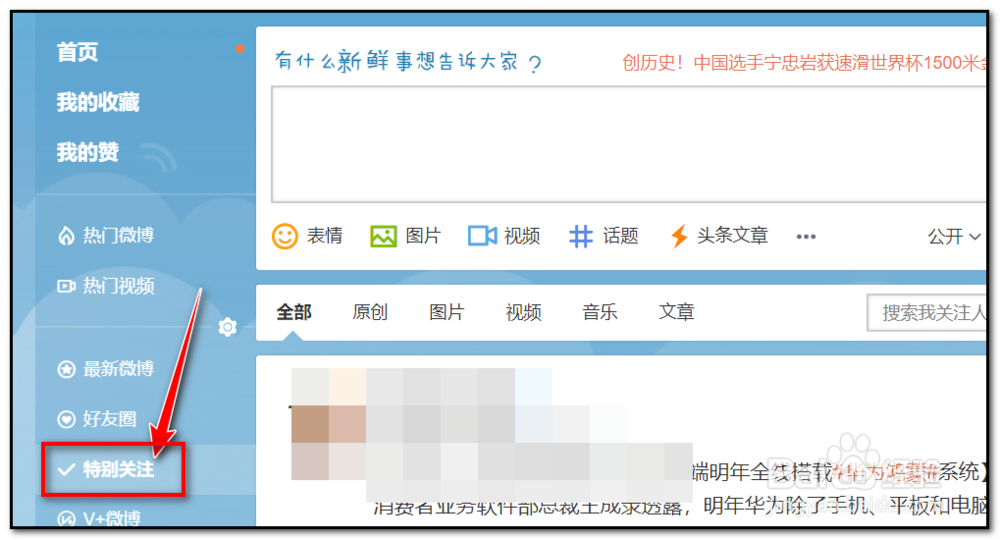
Task: Switch to the 音乐 feed tab
Action: click(x=600, y=312)
